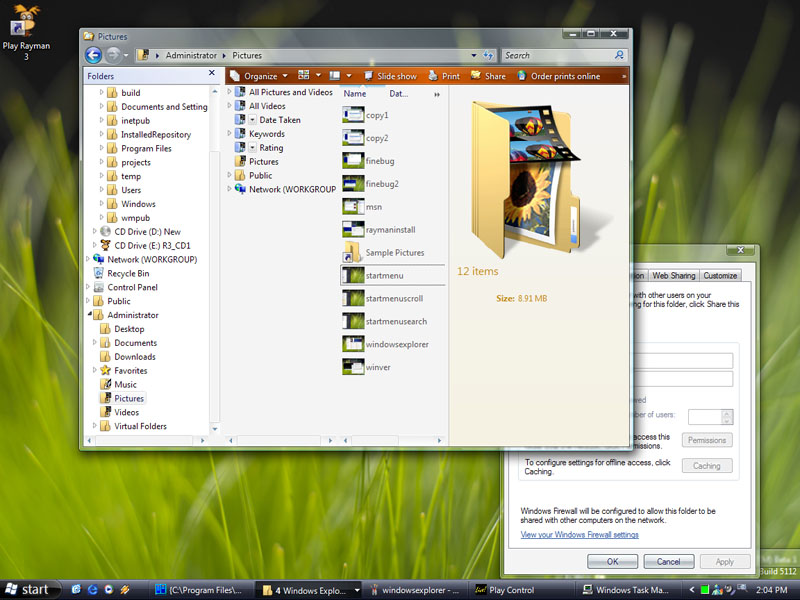Open Control Panel from folder tree
This screenshot has width=800, height=600.
click(132, 287)
